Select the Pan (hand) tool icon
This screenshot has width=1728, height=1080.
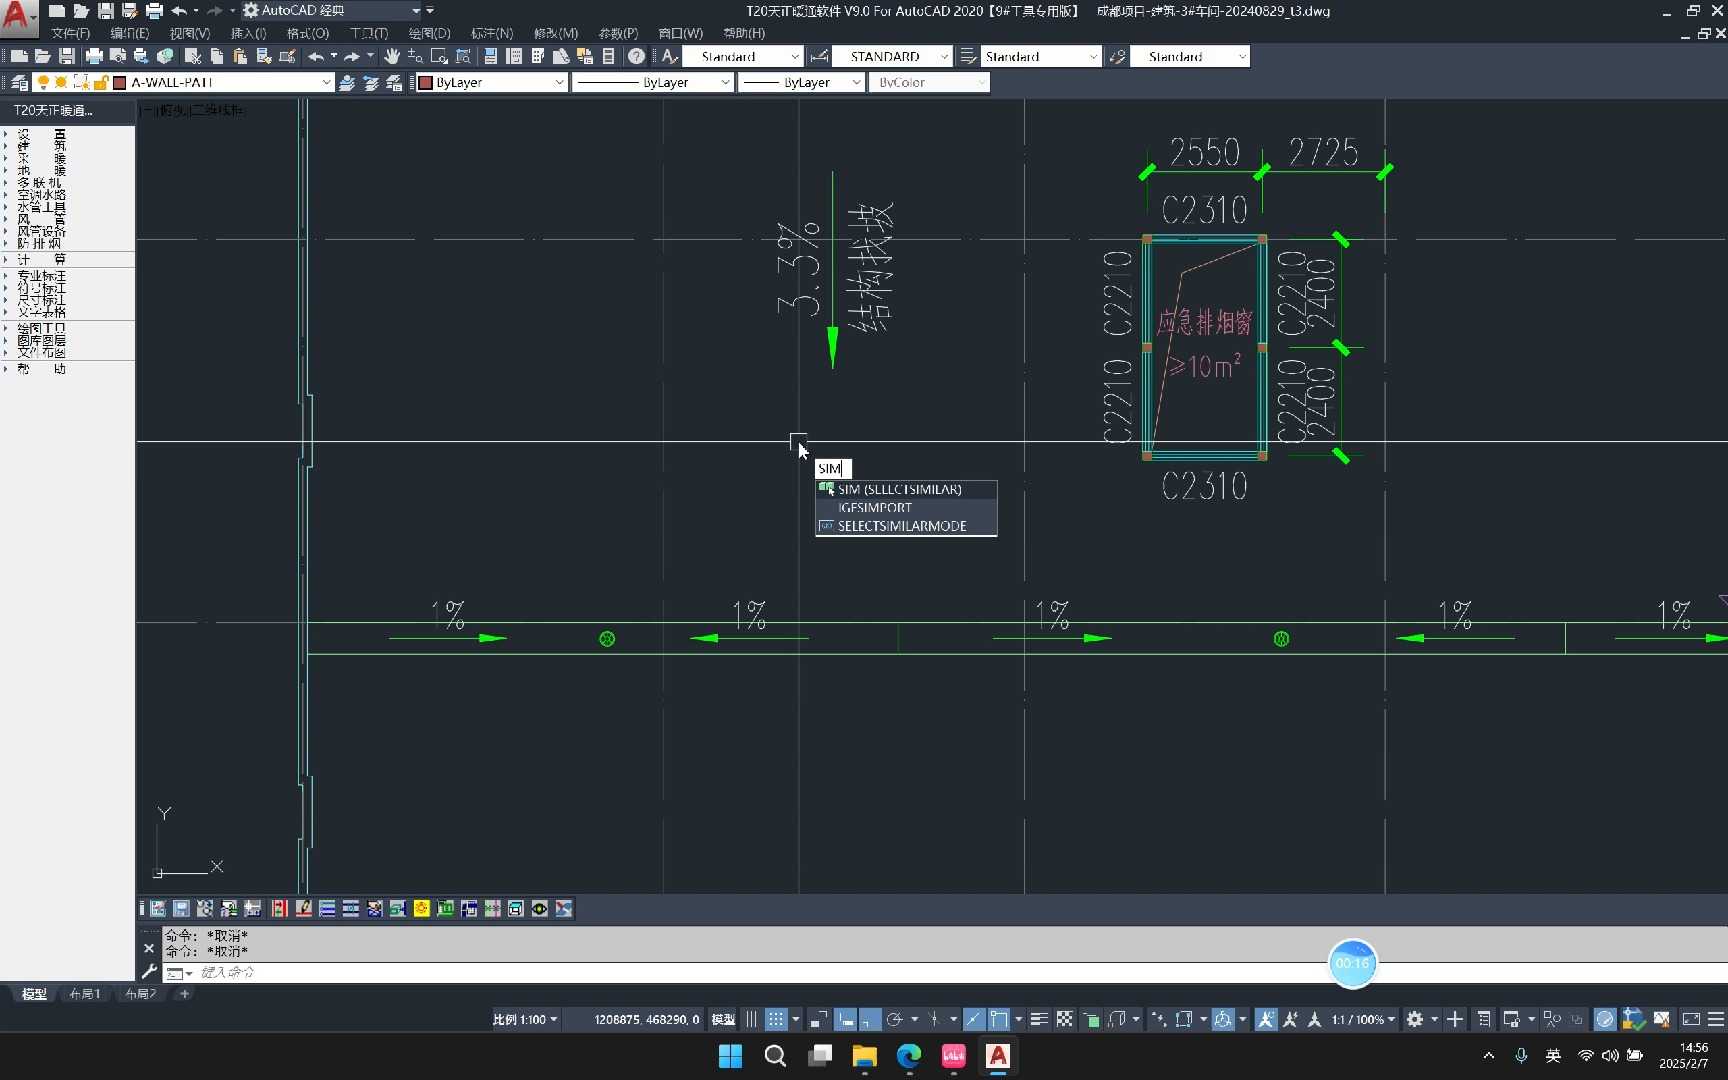click(x=391, y=57)
